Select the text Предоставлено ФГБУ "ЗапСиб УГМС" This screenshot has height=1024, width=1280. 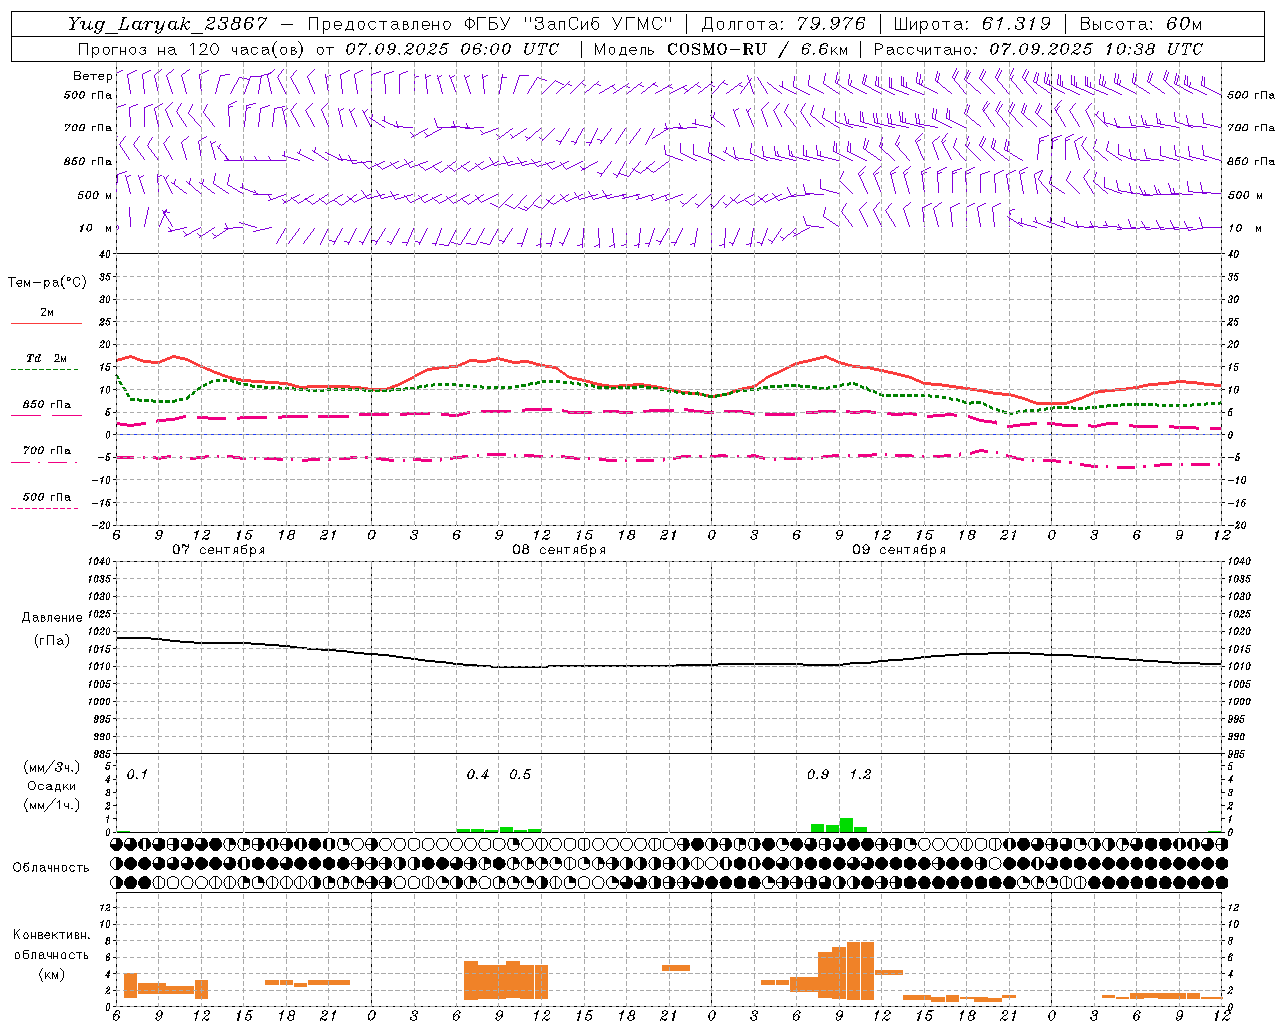point(490,24)
